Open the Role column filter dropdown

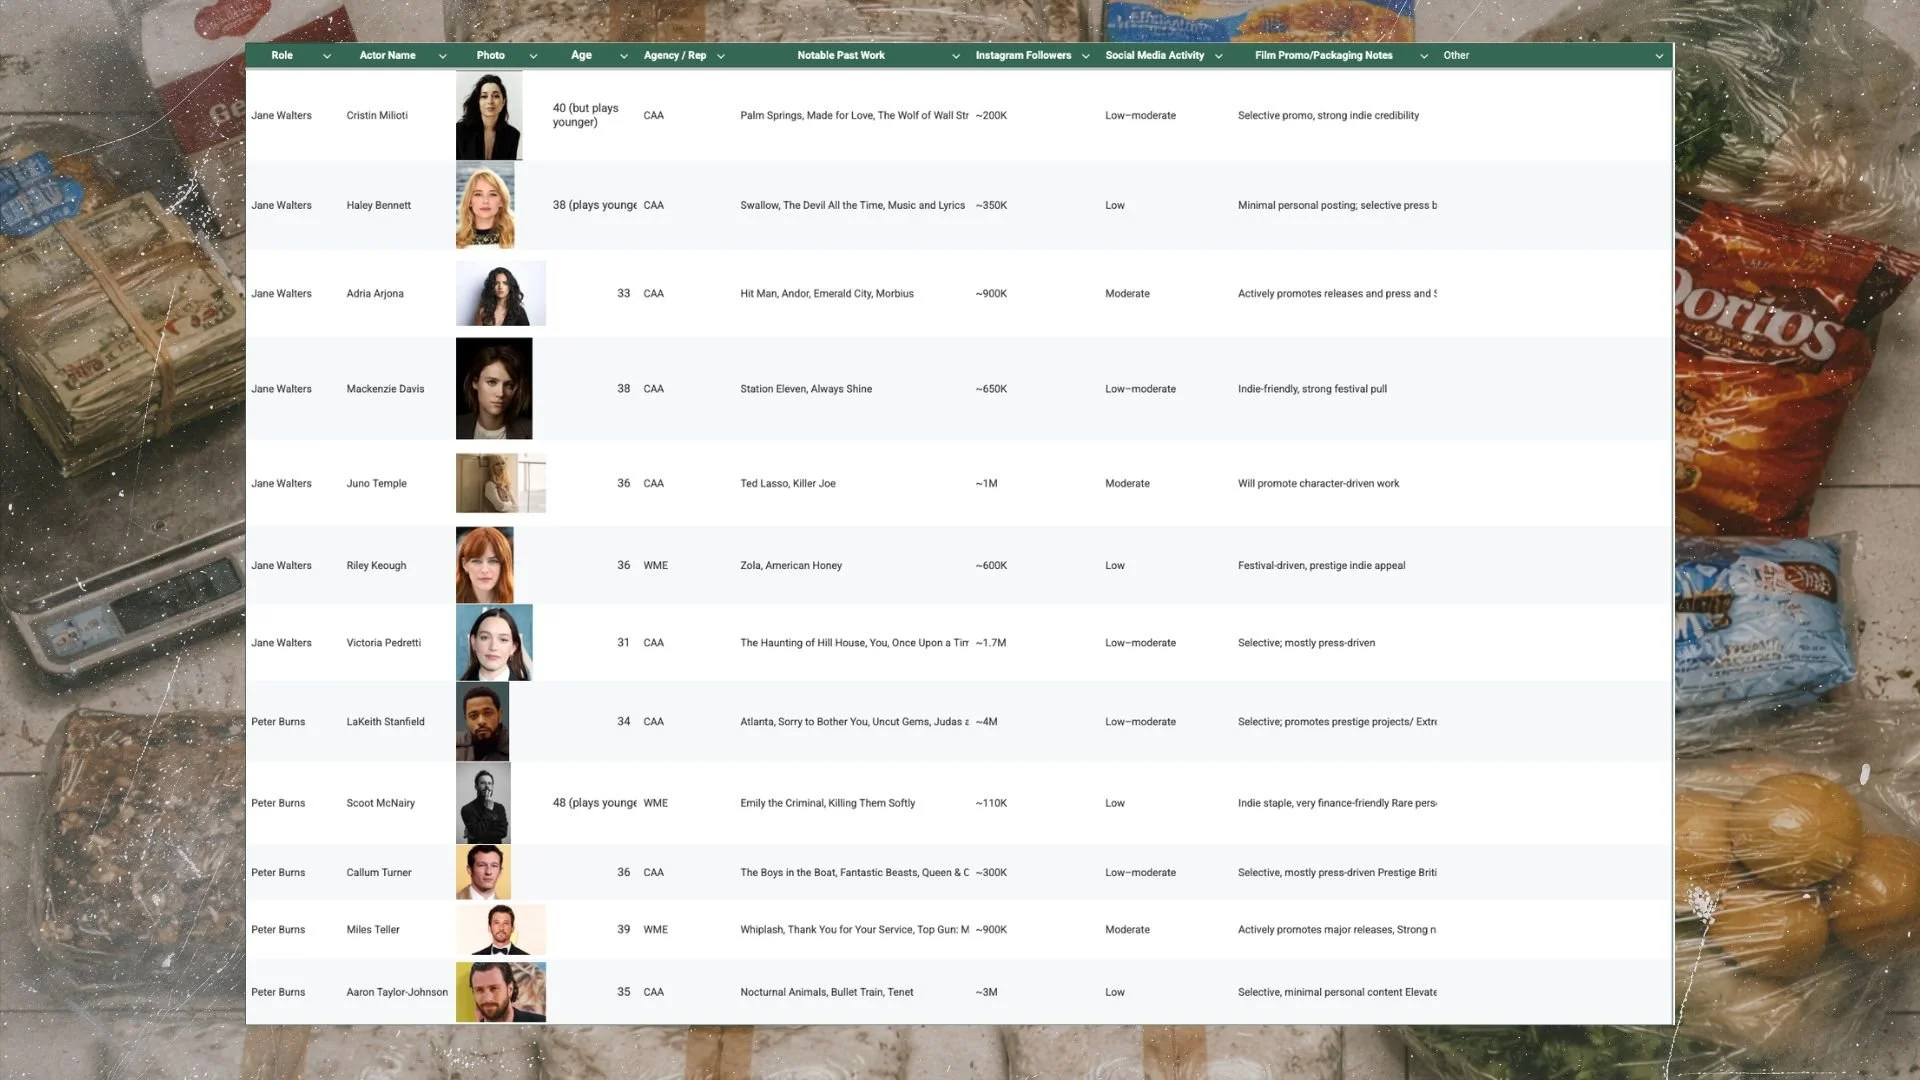click(326, 56)
